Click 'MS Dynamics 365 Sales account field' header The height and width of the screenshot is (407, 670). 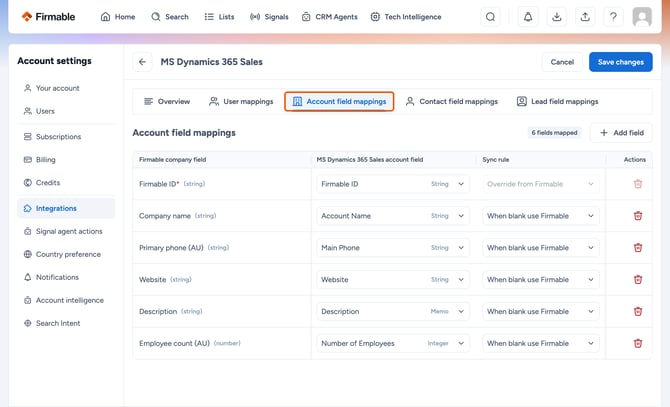click(x=370, y=159)
